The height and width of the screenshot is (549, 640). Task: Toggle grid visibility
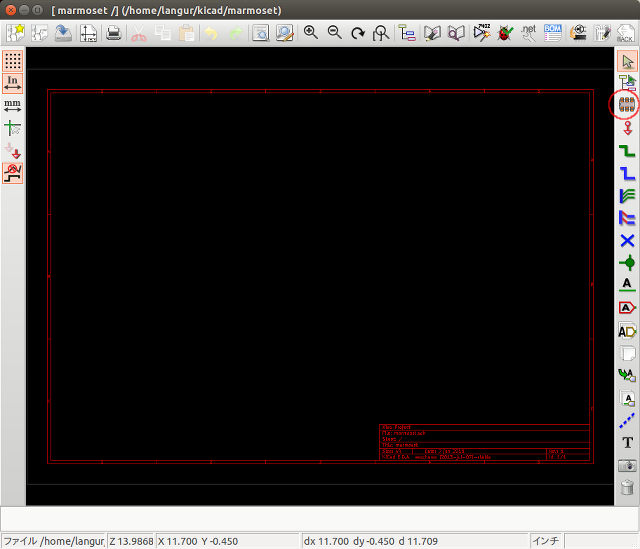[13, 61]
